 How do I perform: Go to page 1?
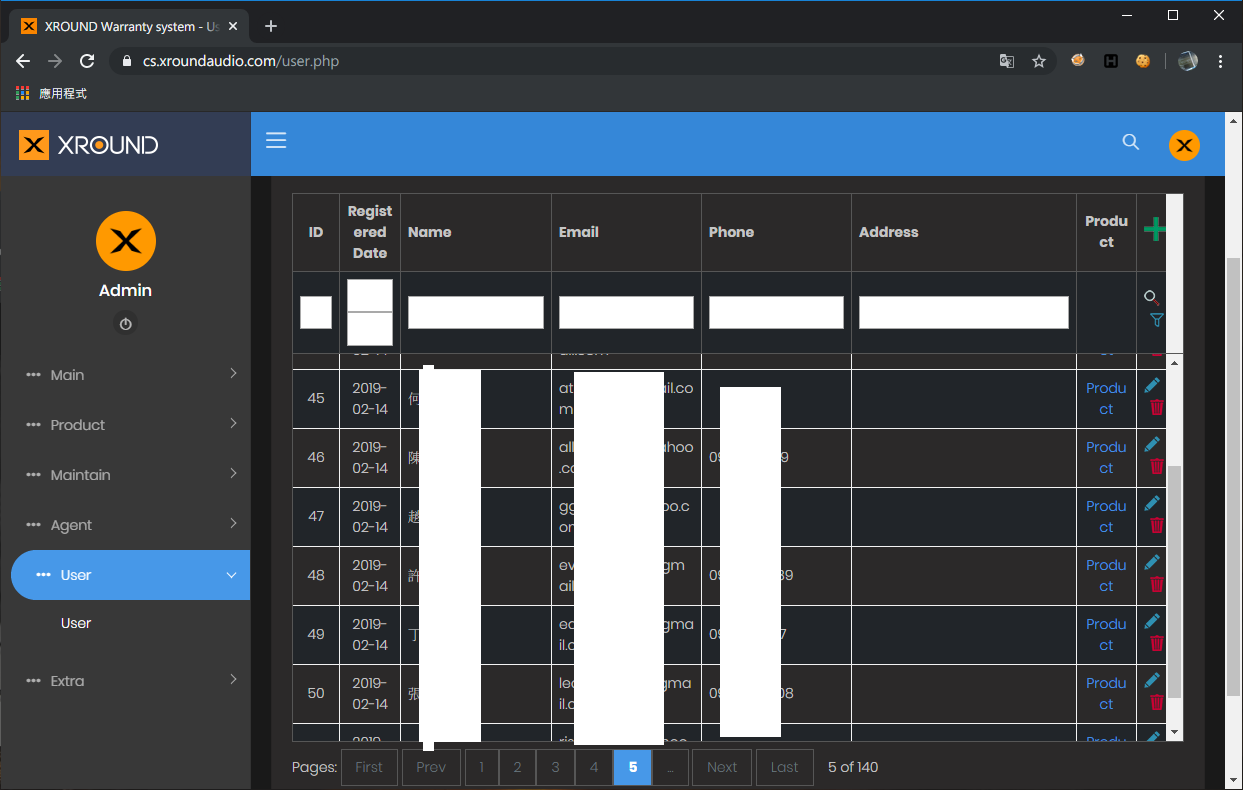(481, 767)
